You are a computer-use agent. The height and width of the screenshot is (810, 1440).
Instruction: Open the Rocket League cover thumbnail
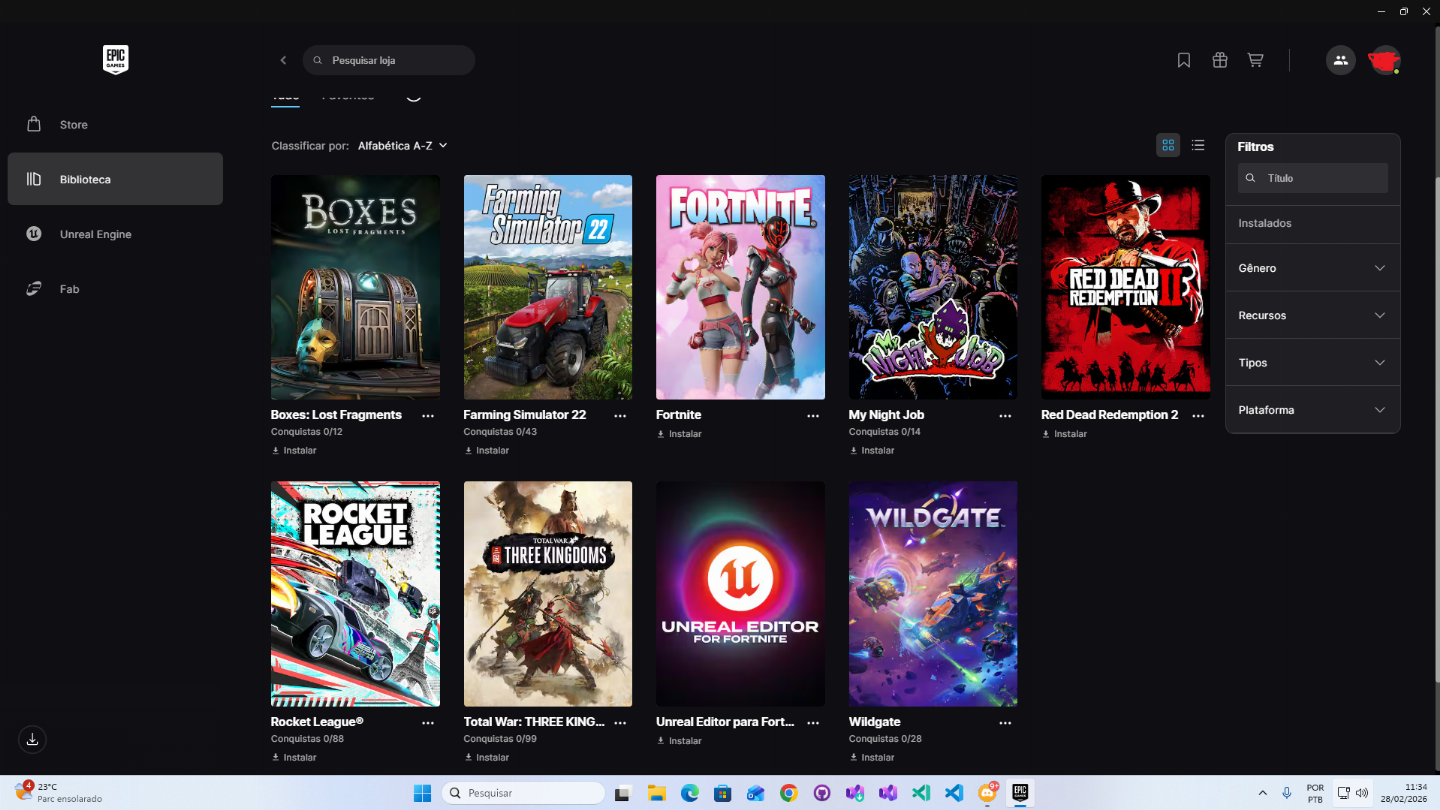(355, 594)
